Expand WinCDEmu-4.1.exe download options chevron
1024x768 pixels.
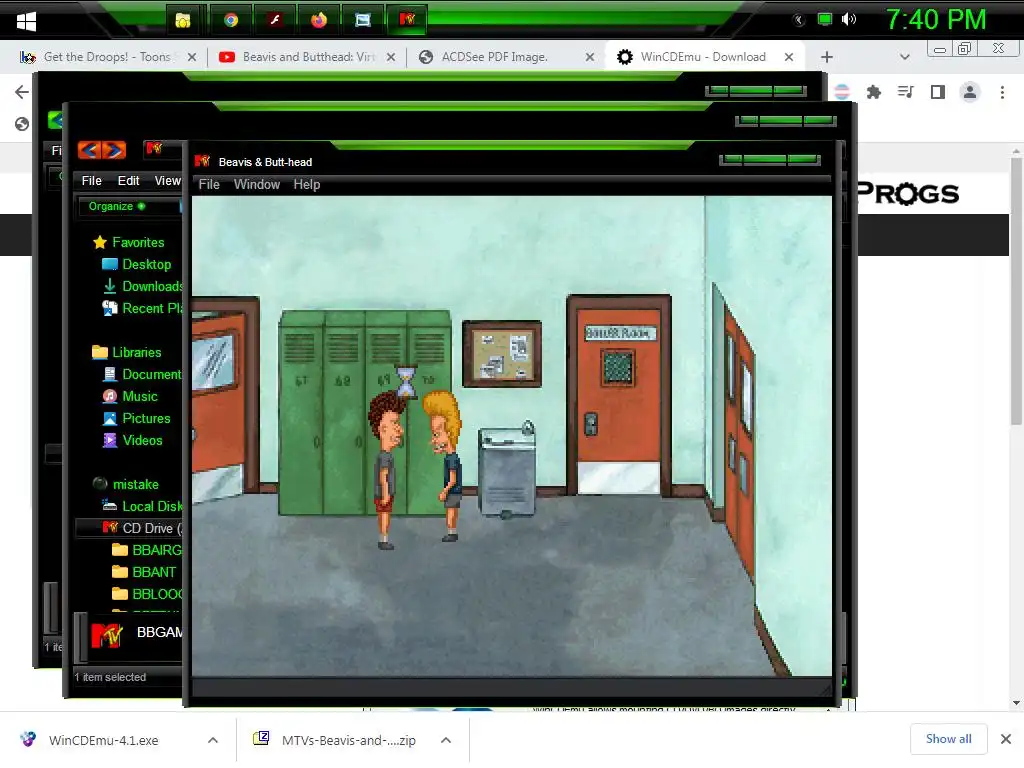click(x=213, y=741)
